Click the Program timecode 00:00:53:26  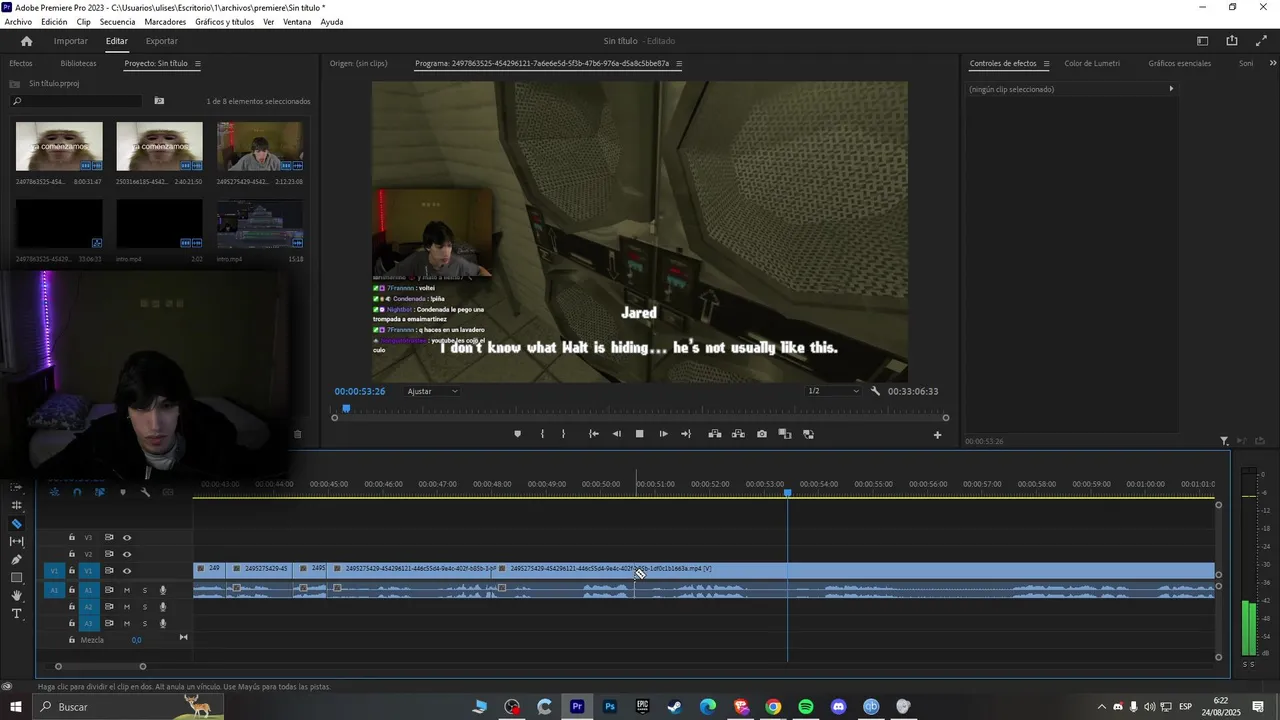click(x=360, y=391)
